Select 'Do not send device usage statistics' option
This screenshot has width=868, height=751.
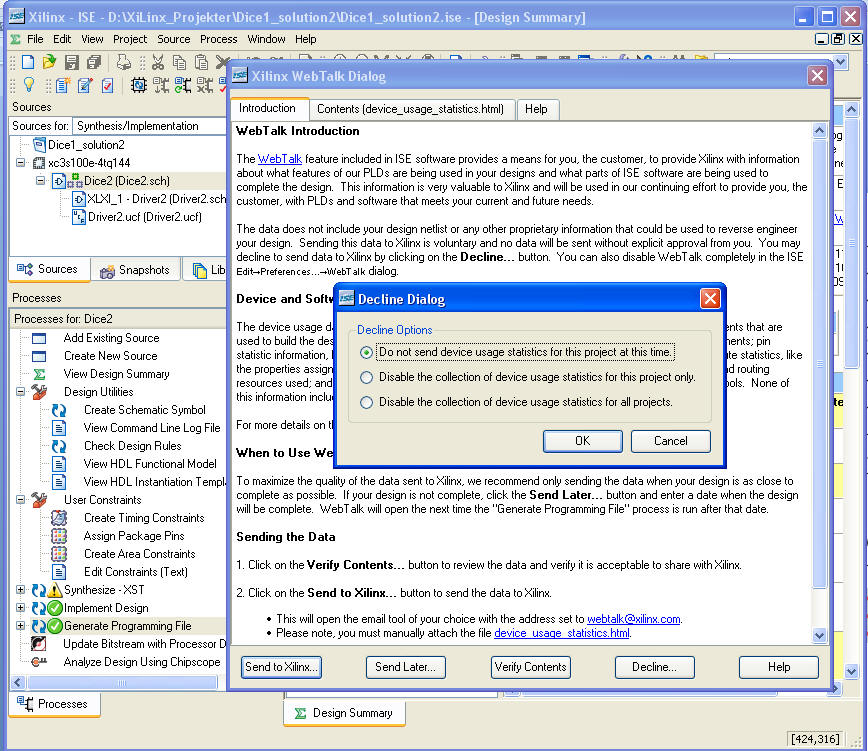click(366, 353)
